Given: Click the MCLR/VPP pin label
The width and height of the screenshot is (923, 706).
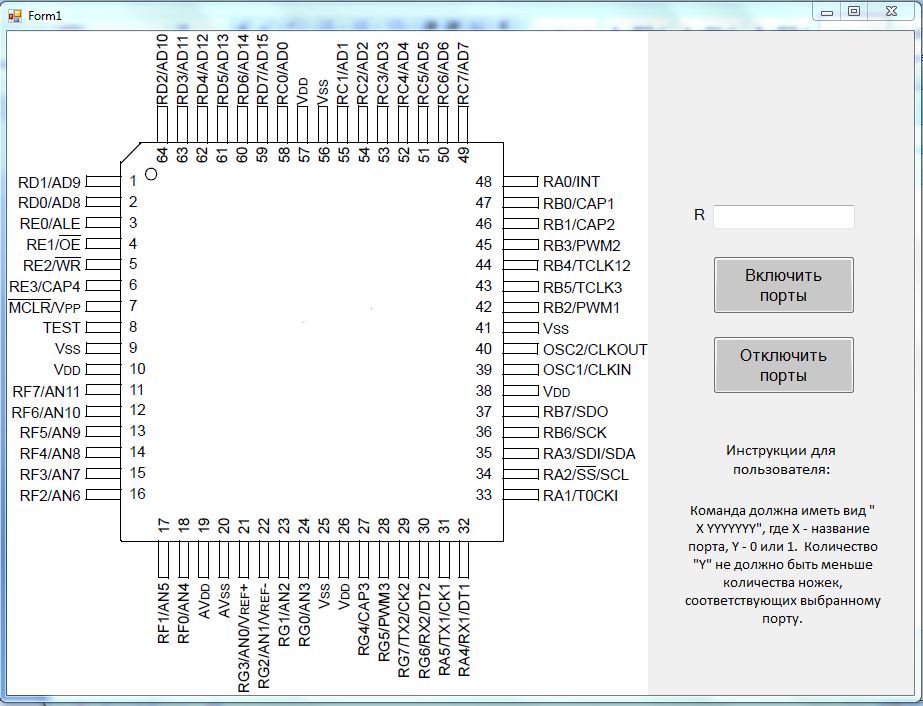Looking at the screenshot, I should [x=45, y=307].
